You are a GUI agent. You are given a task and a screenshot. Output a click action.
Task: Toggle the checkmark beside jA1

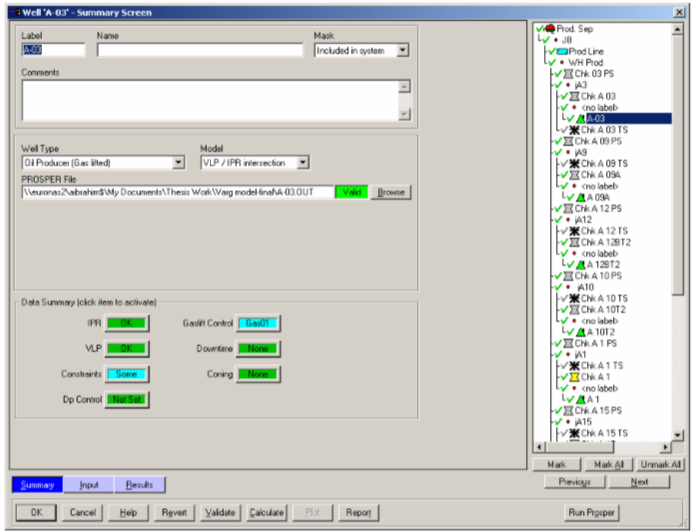click(x=558, y=355)
